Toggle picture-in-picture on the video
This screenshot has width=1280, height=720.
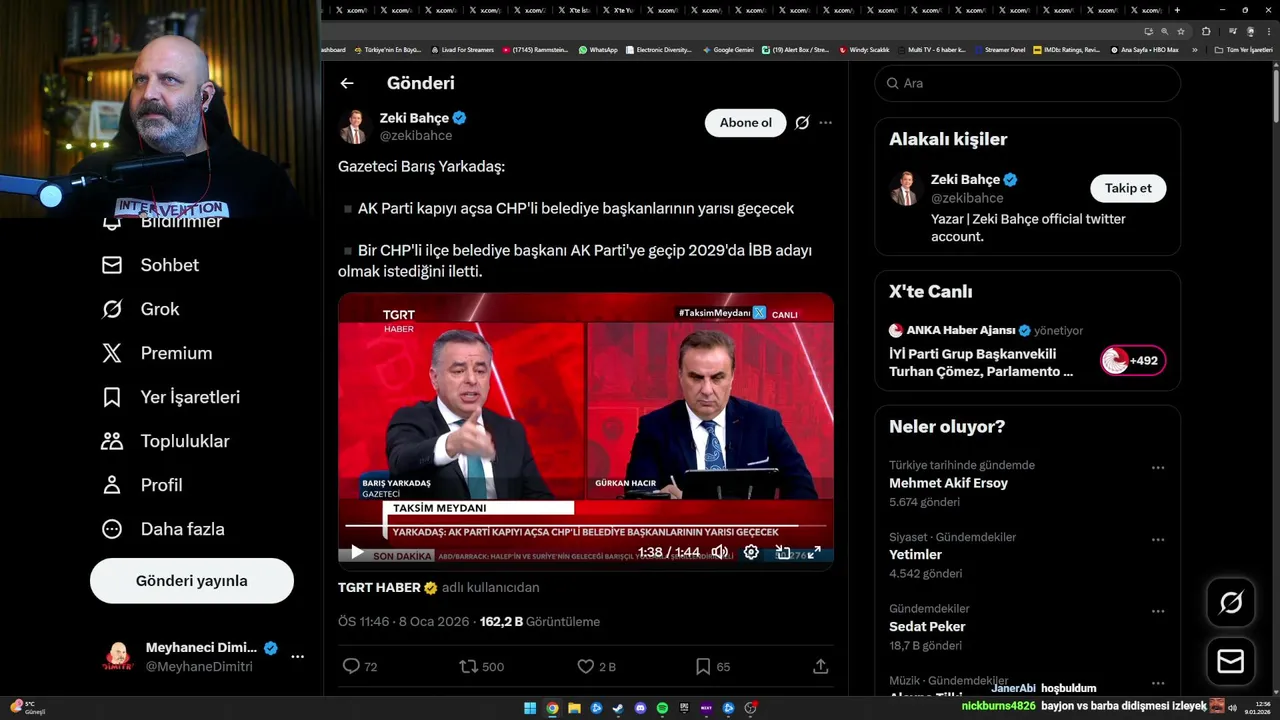(783, 552)
